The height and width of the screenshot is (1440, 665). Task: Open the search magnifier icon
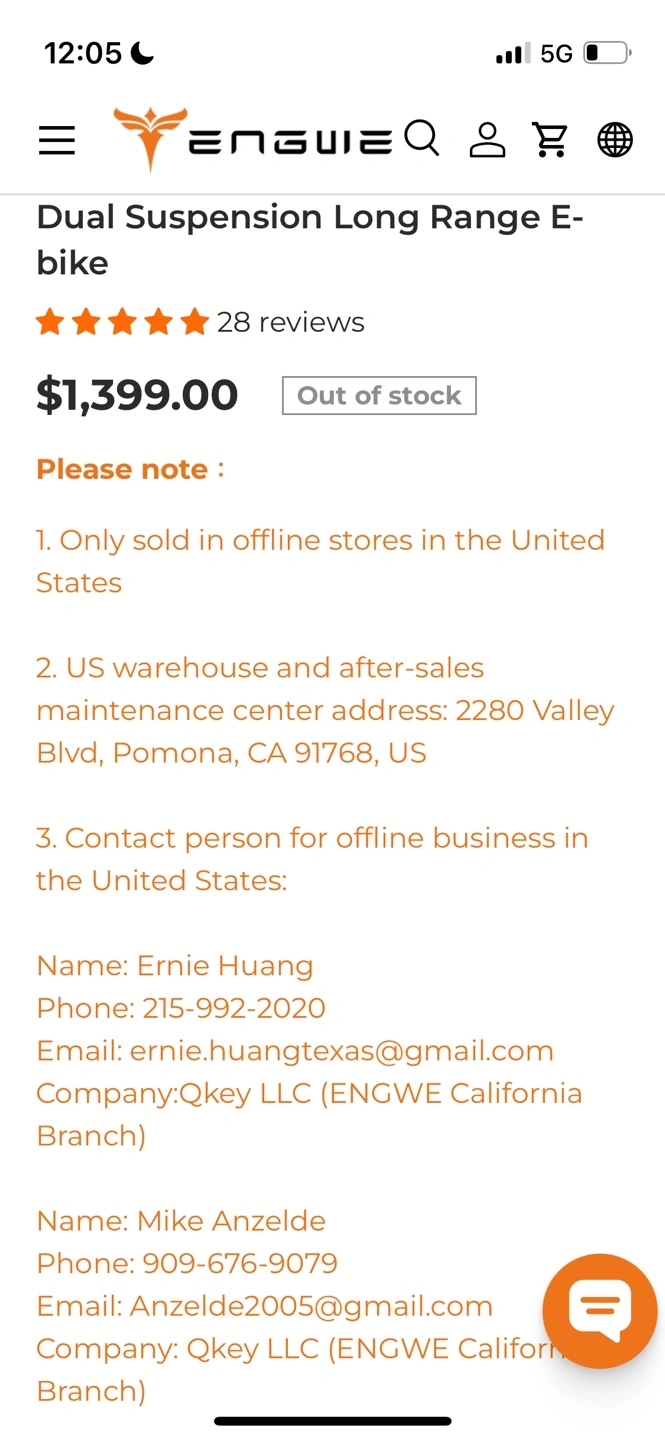click(x=422, y=138)
